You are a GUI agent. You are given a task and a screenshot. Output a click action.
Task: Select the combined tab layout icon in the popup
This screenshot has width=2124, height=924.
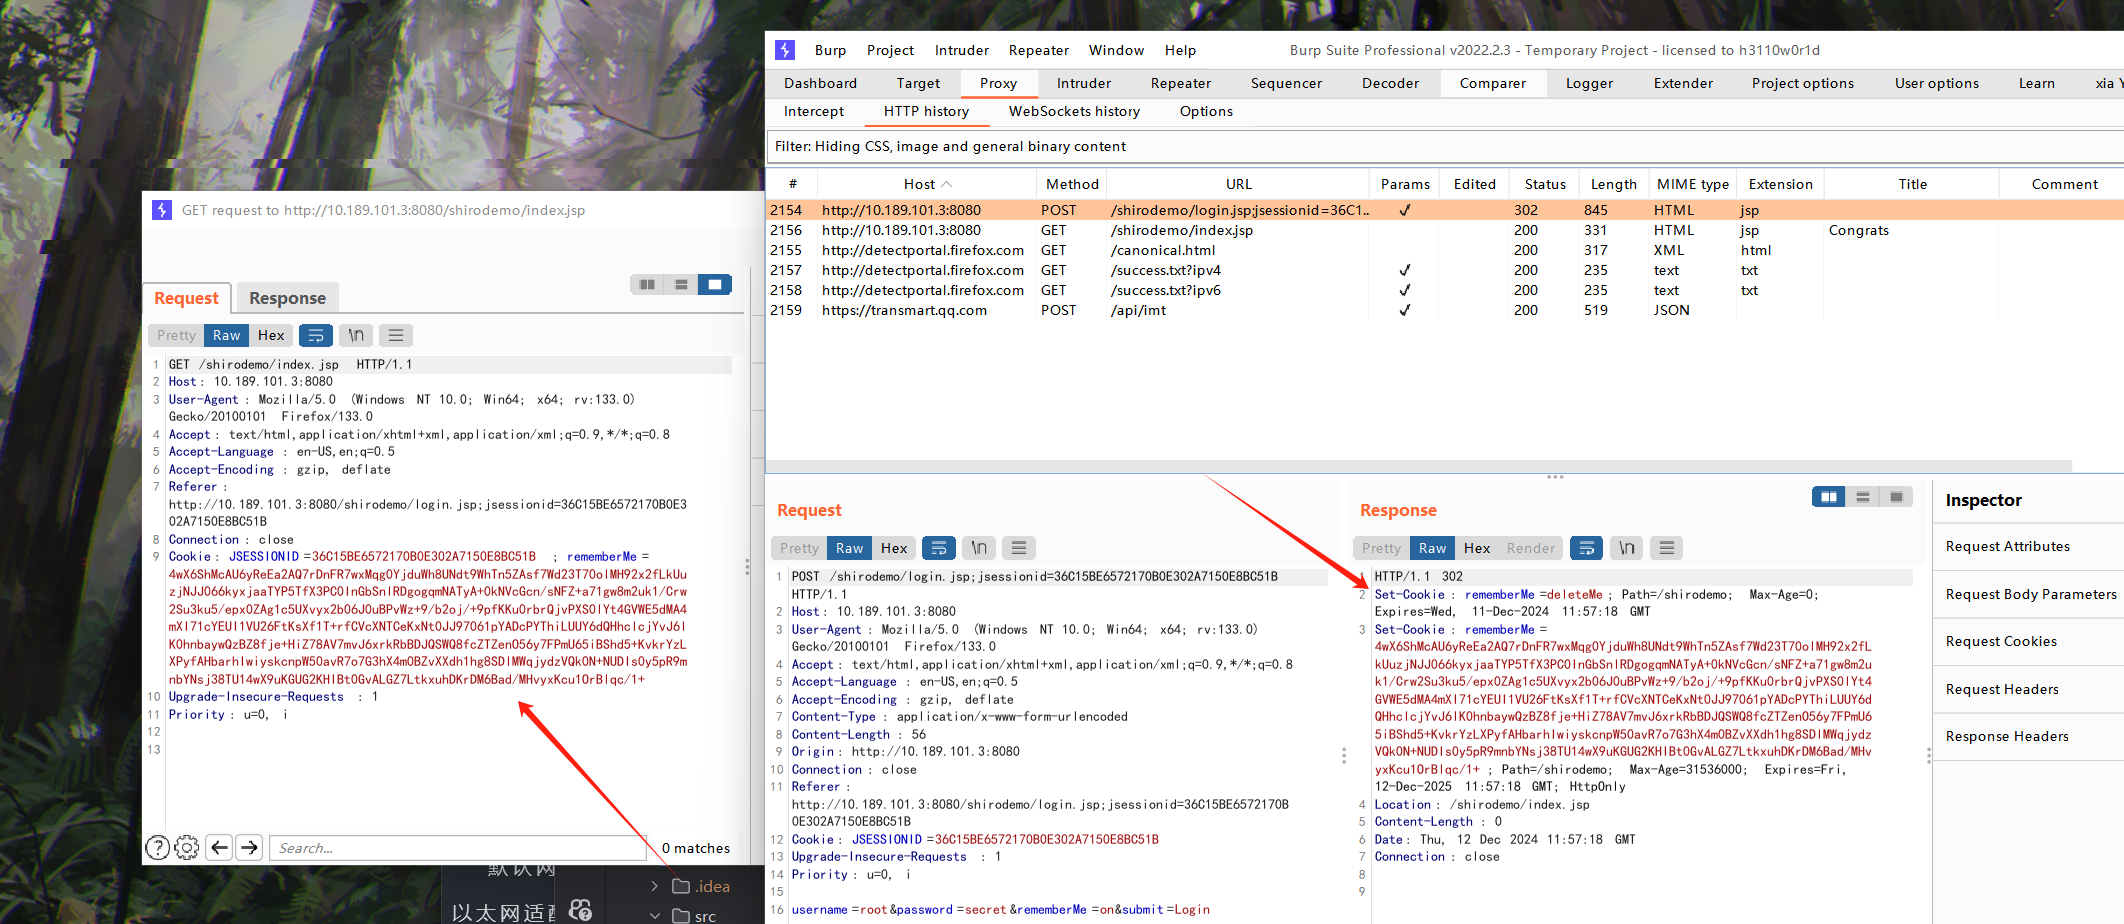715,285
